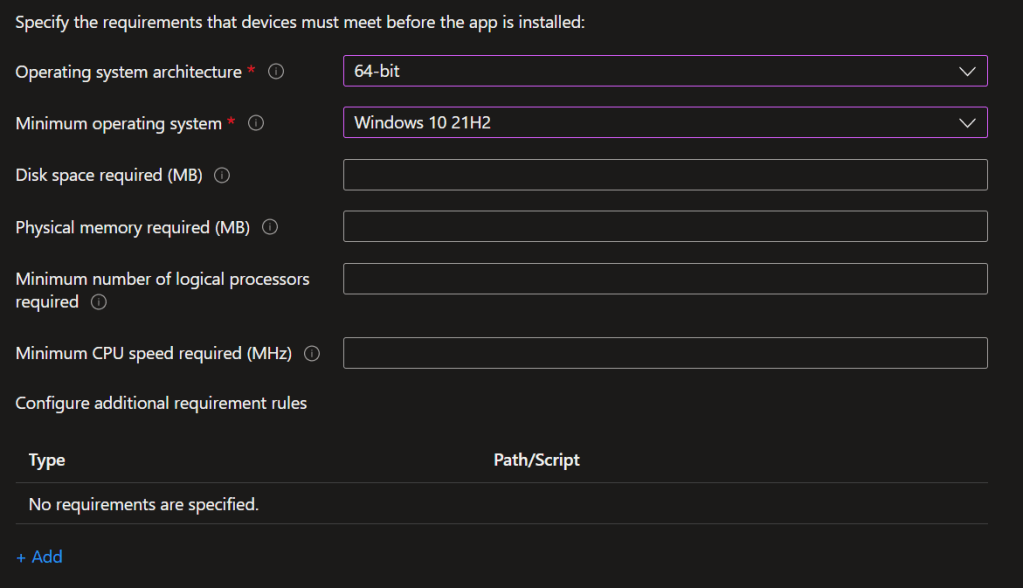Click the 'Minimum operating system' label text

(118, 124)
